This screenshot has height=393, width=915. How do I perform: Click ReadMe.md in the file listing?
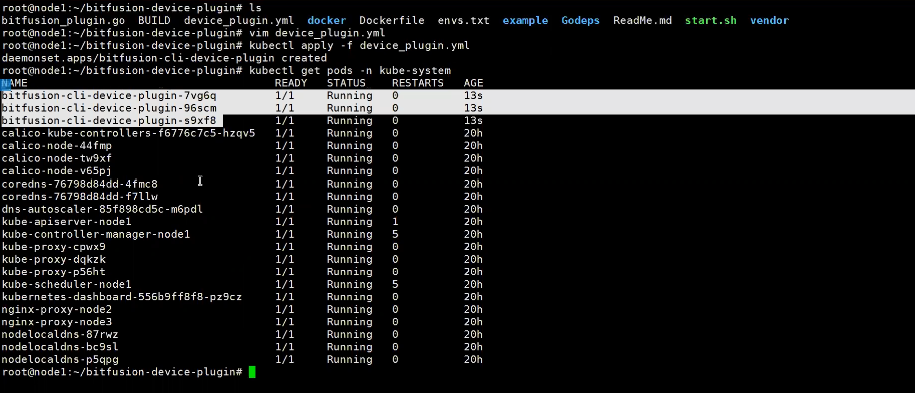(642, 20)
